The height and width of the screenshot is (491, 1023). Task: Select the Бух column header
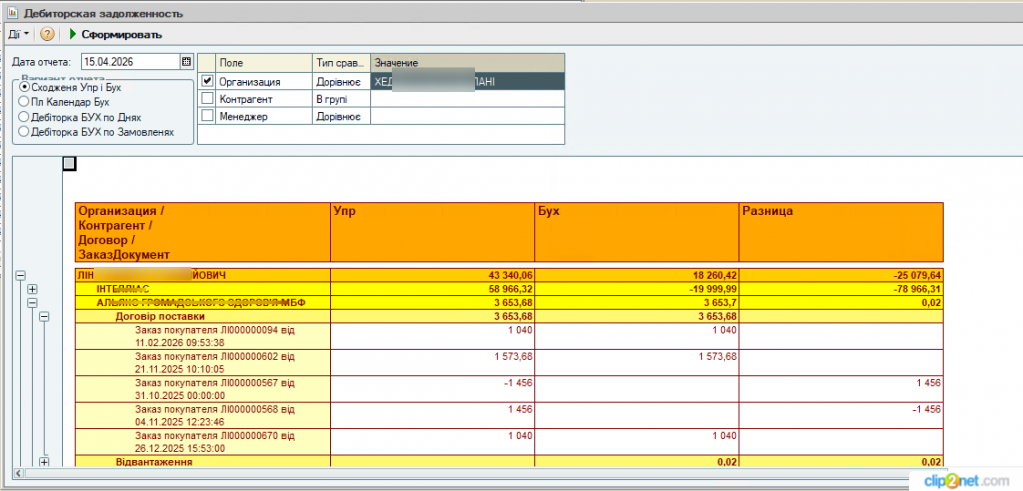(636, 232)
